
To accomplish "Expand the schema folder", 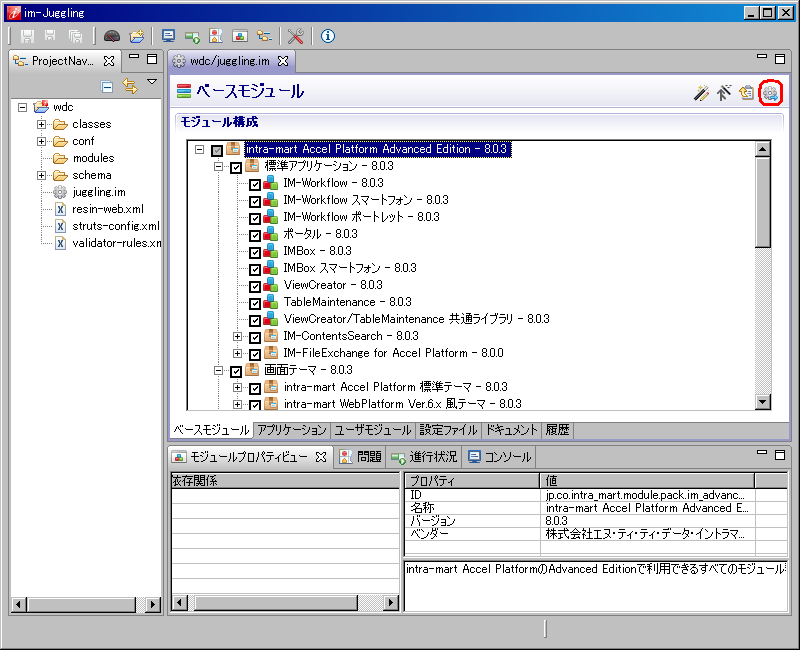I will pyautogui.click(x=41, y=176).
